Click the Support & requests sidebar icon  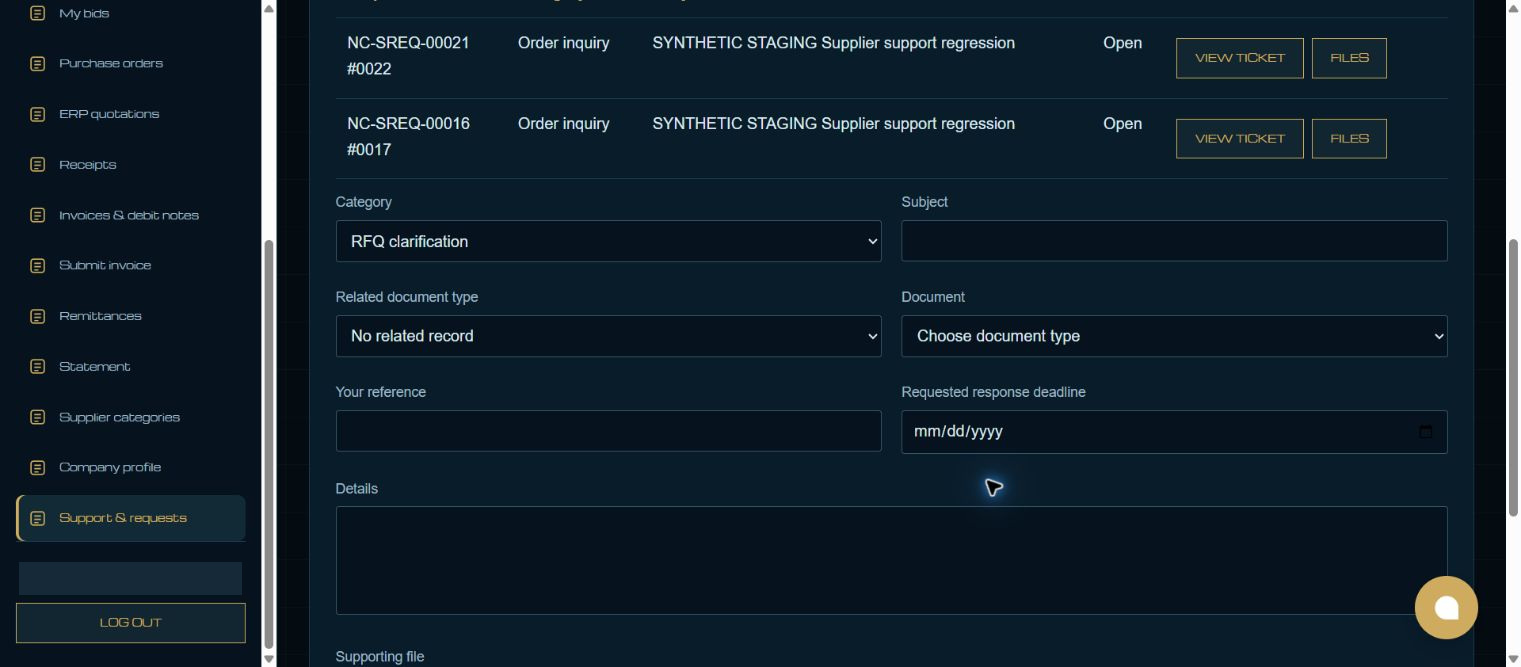click(x=37, y=518)
